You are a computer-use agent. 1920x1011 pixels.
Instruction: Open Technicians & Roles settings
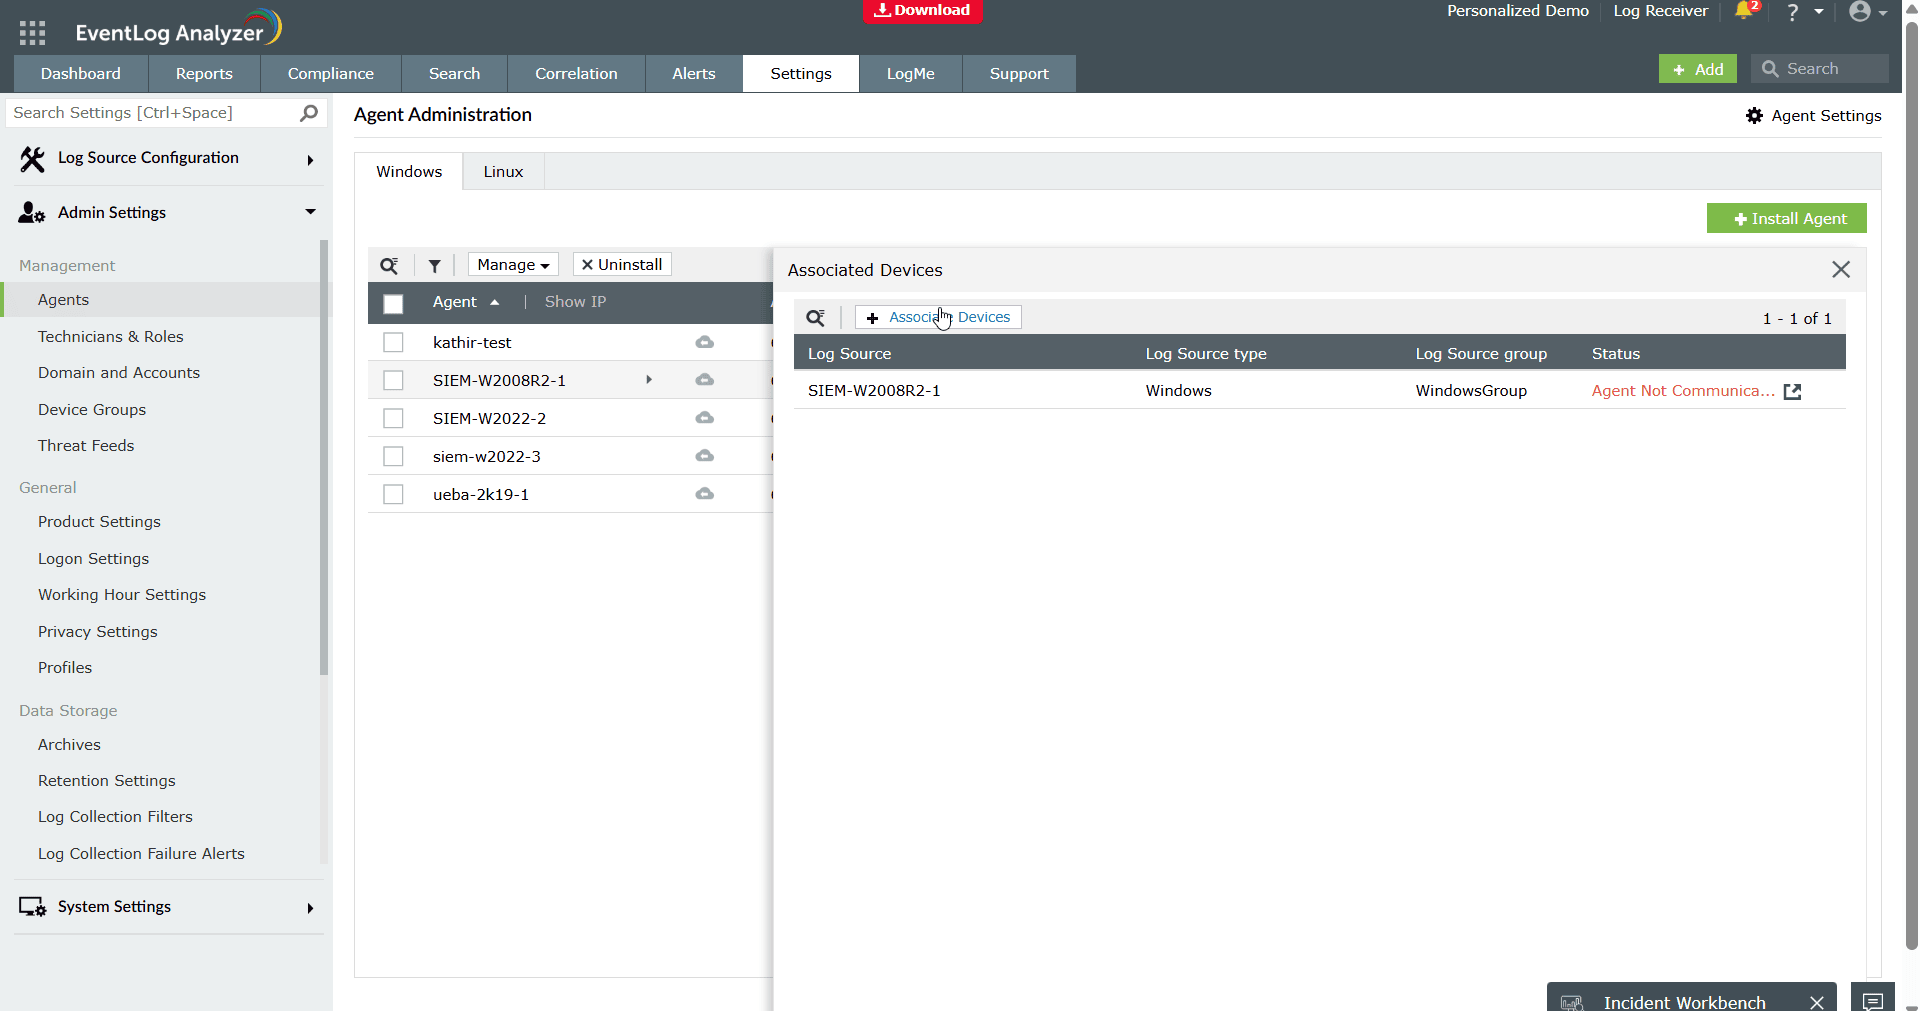[111, 337]
